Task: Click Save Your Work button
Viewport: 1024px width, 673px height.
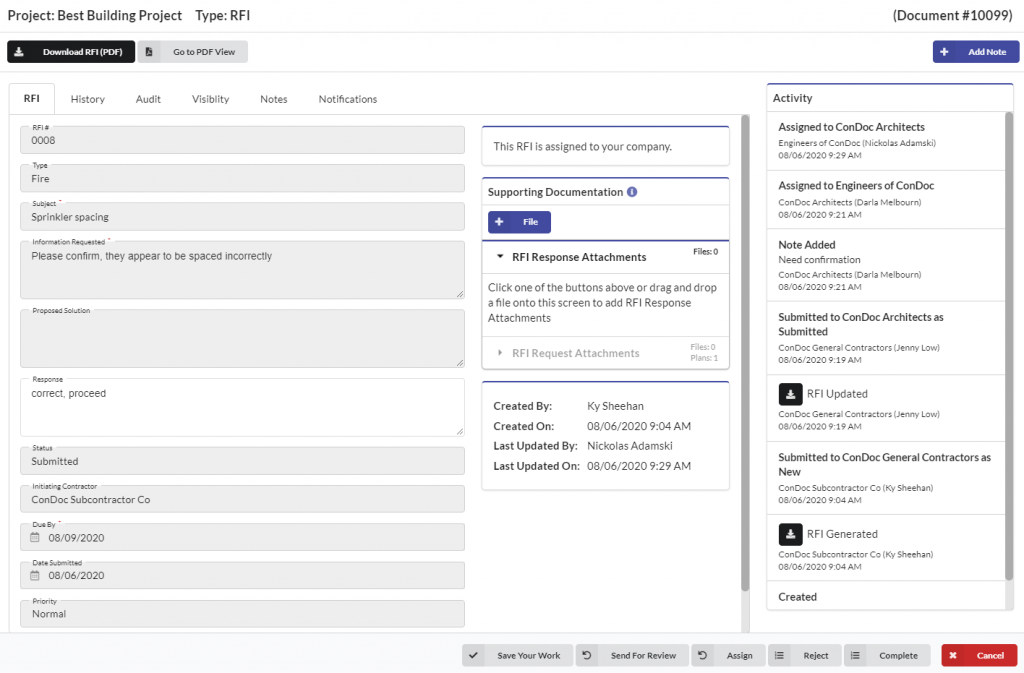Action: (x=517, y=655)
